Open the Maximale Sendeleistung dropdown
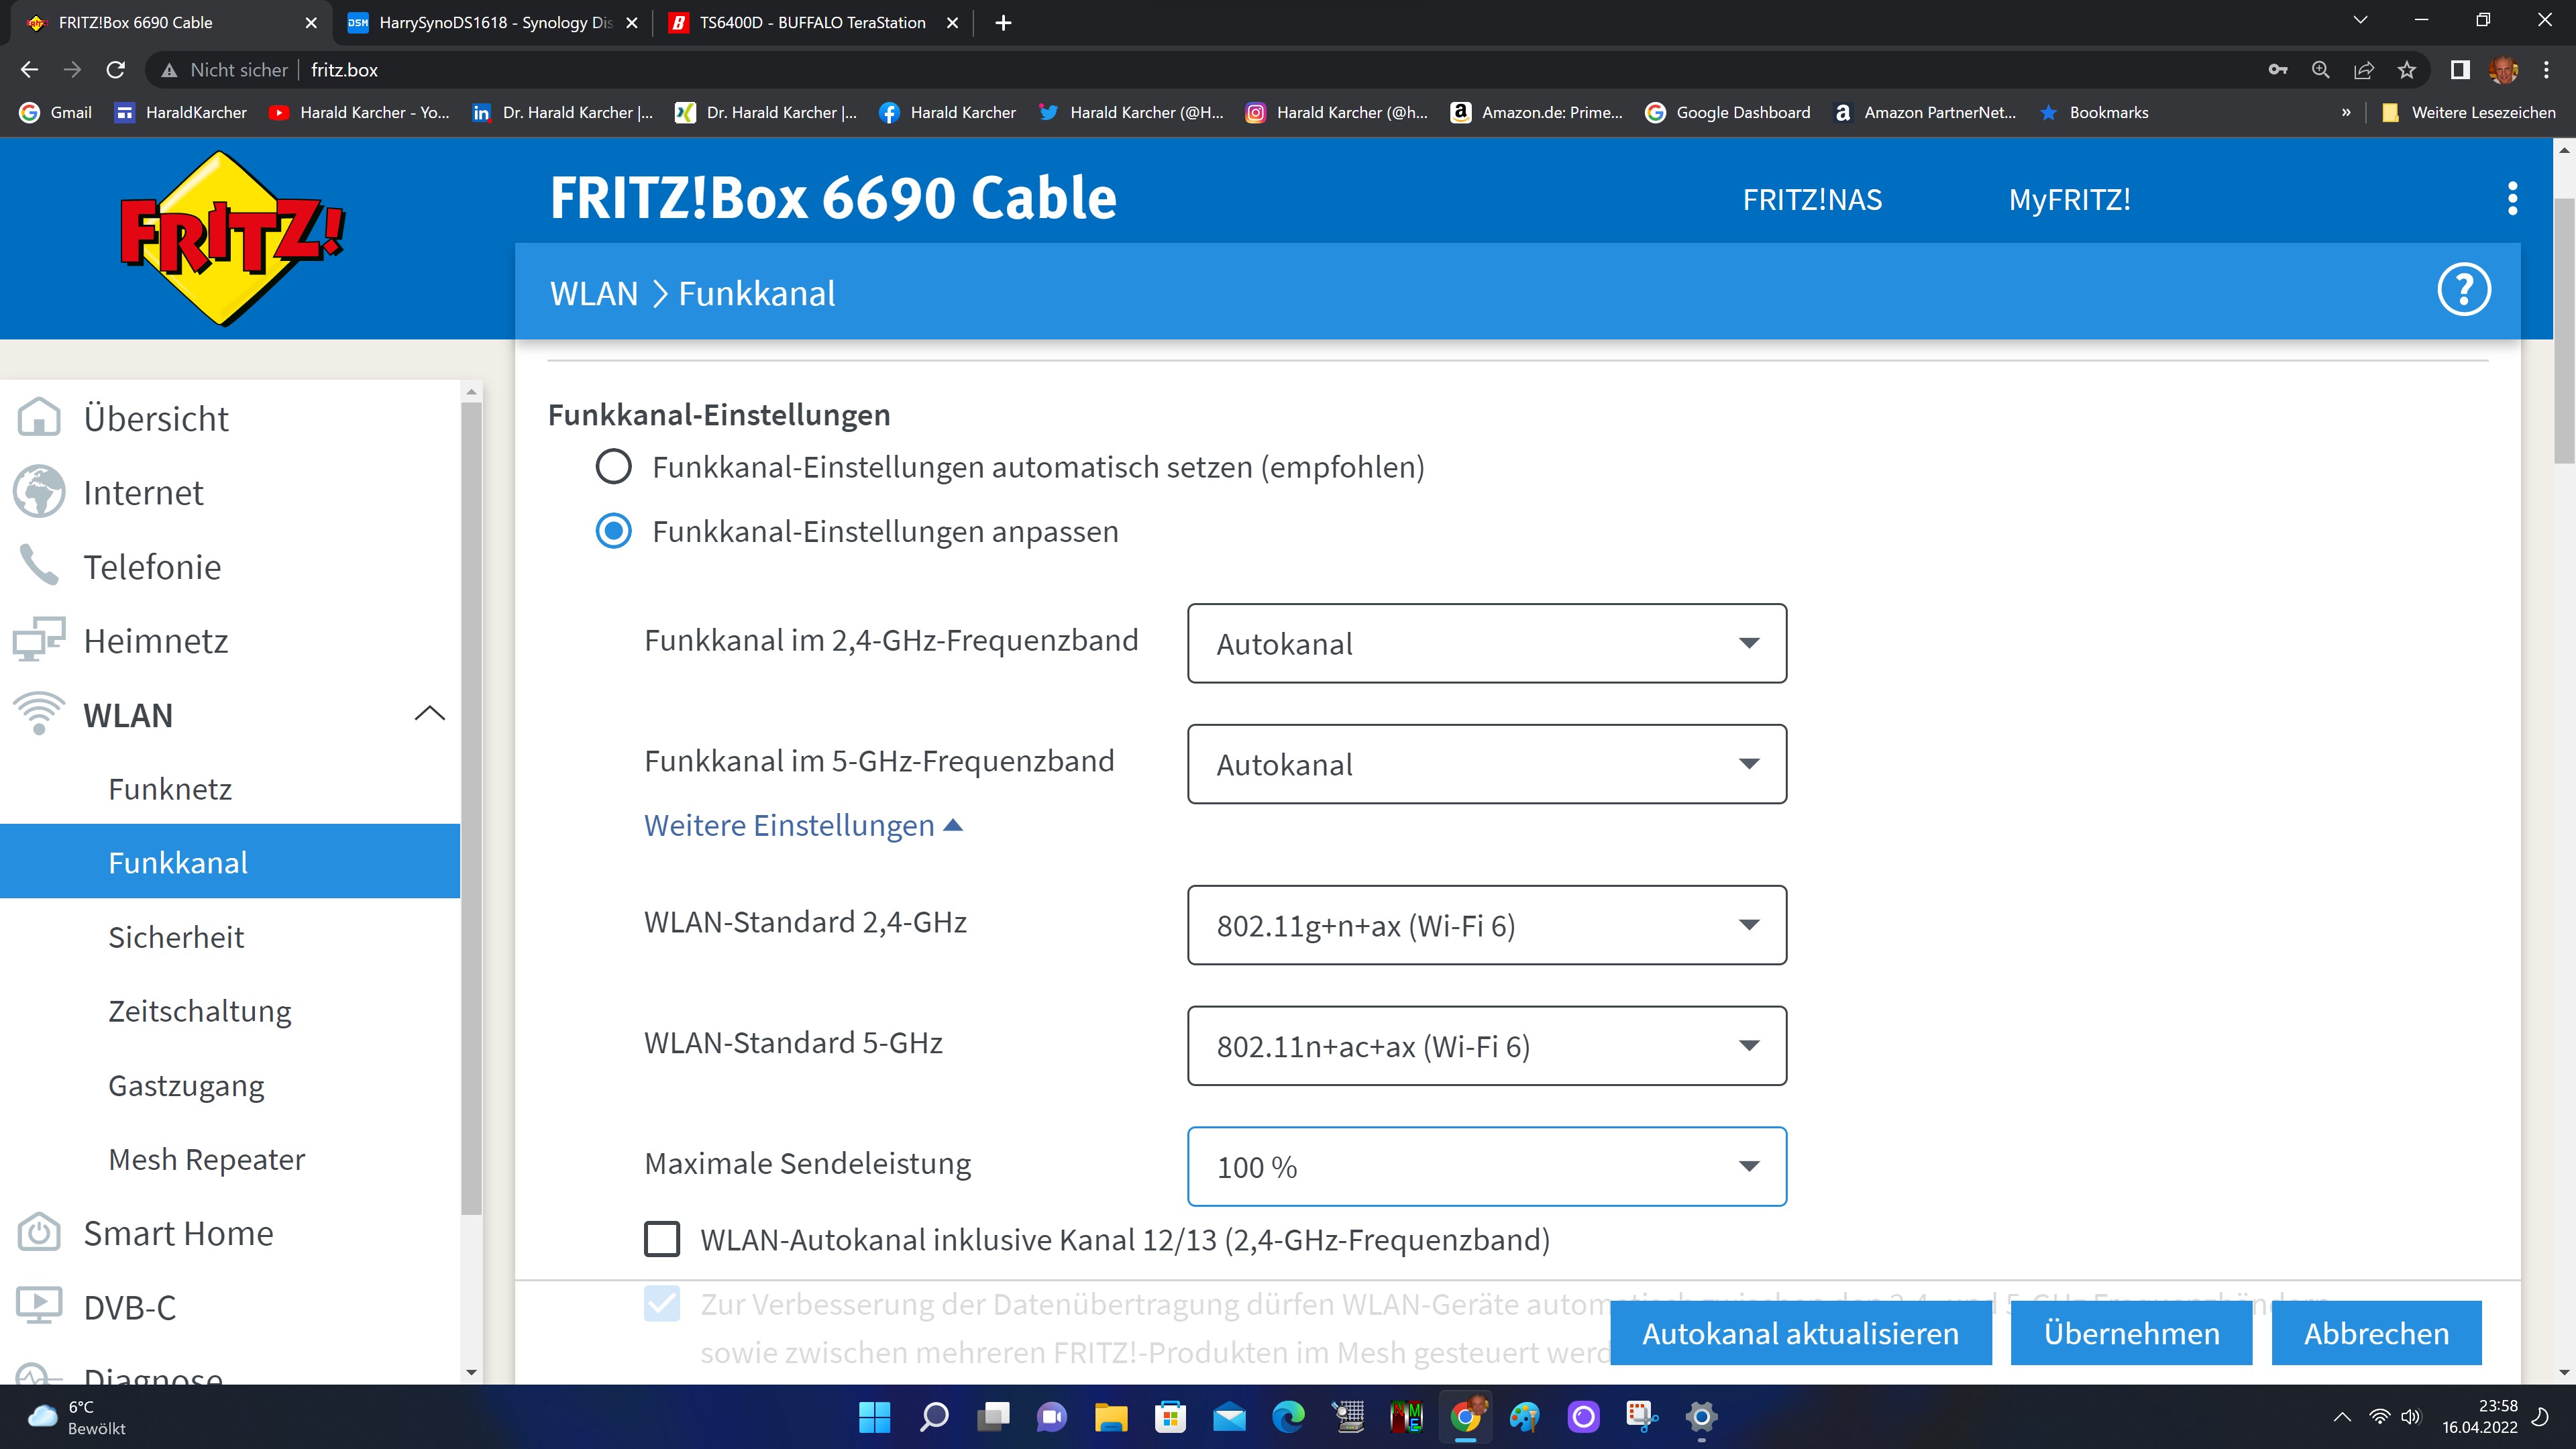 1486,1166
